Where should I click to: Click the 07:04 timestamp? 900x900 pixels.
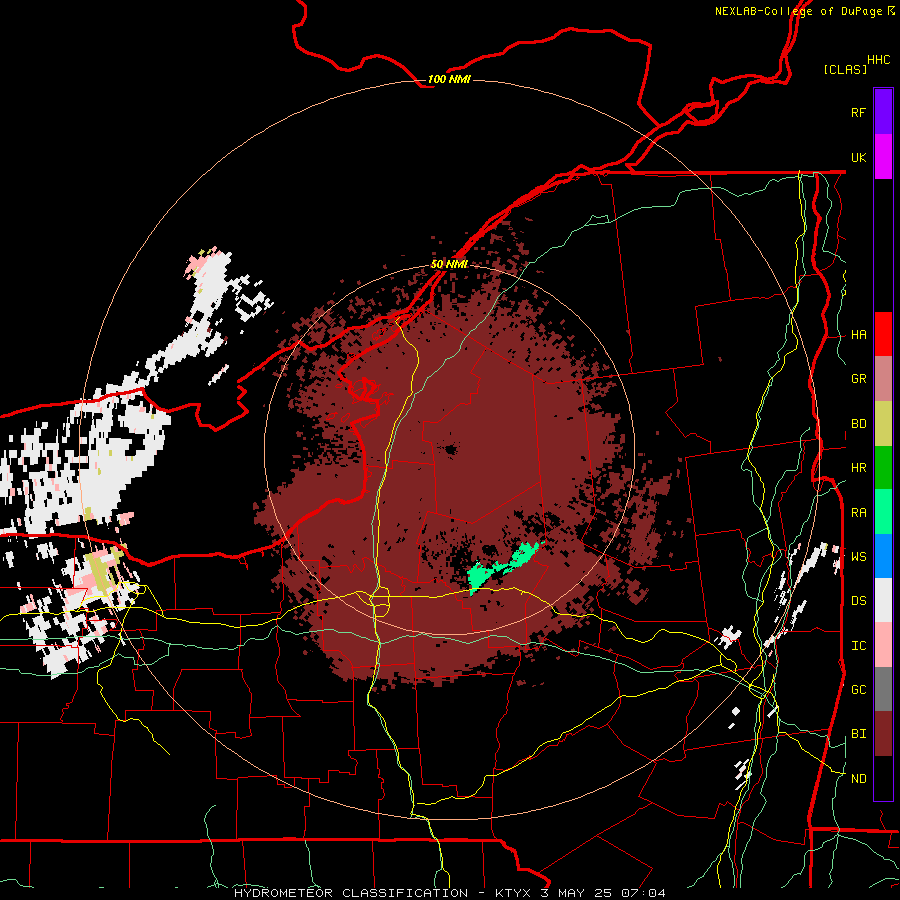click(x=641, y=893)
